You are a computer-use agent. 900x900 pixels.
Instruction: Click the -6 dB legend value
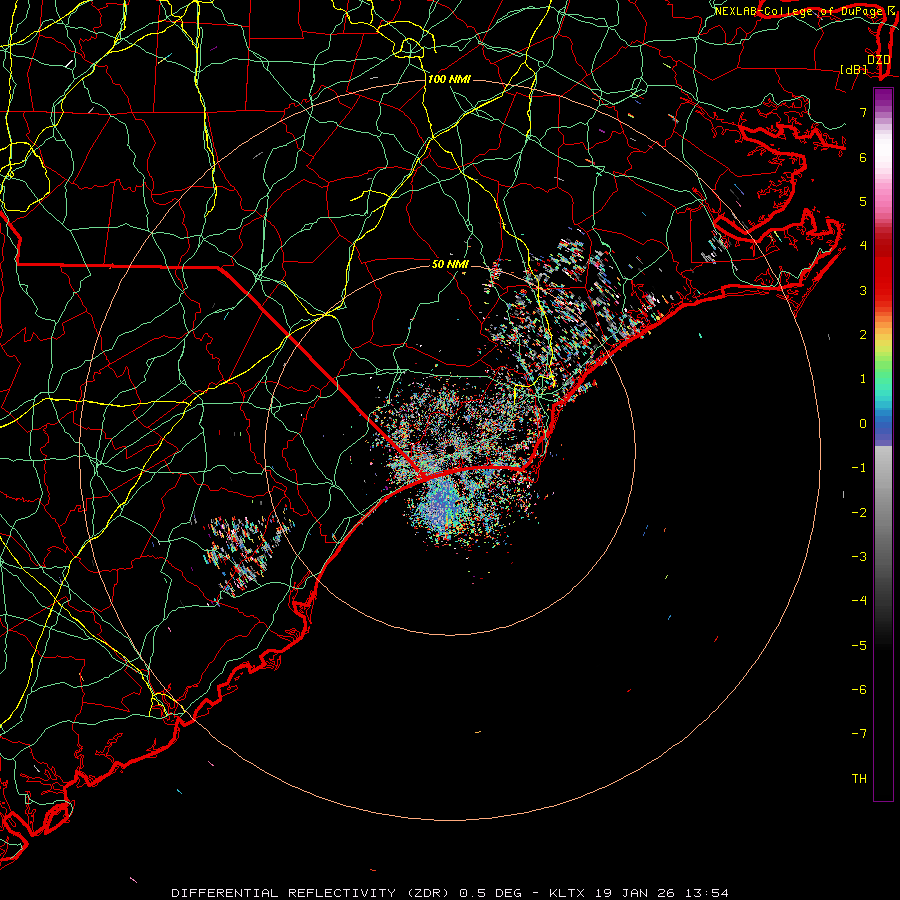(859, 690)
